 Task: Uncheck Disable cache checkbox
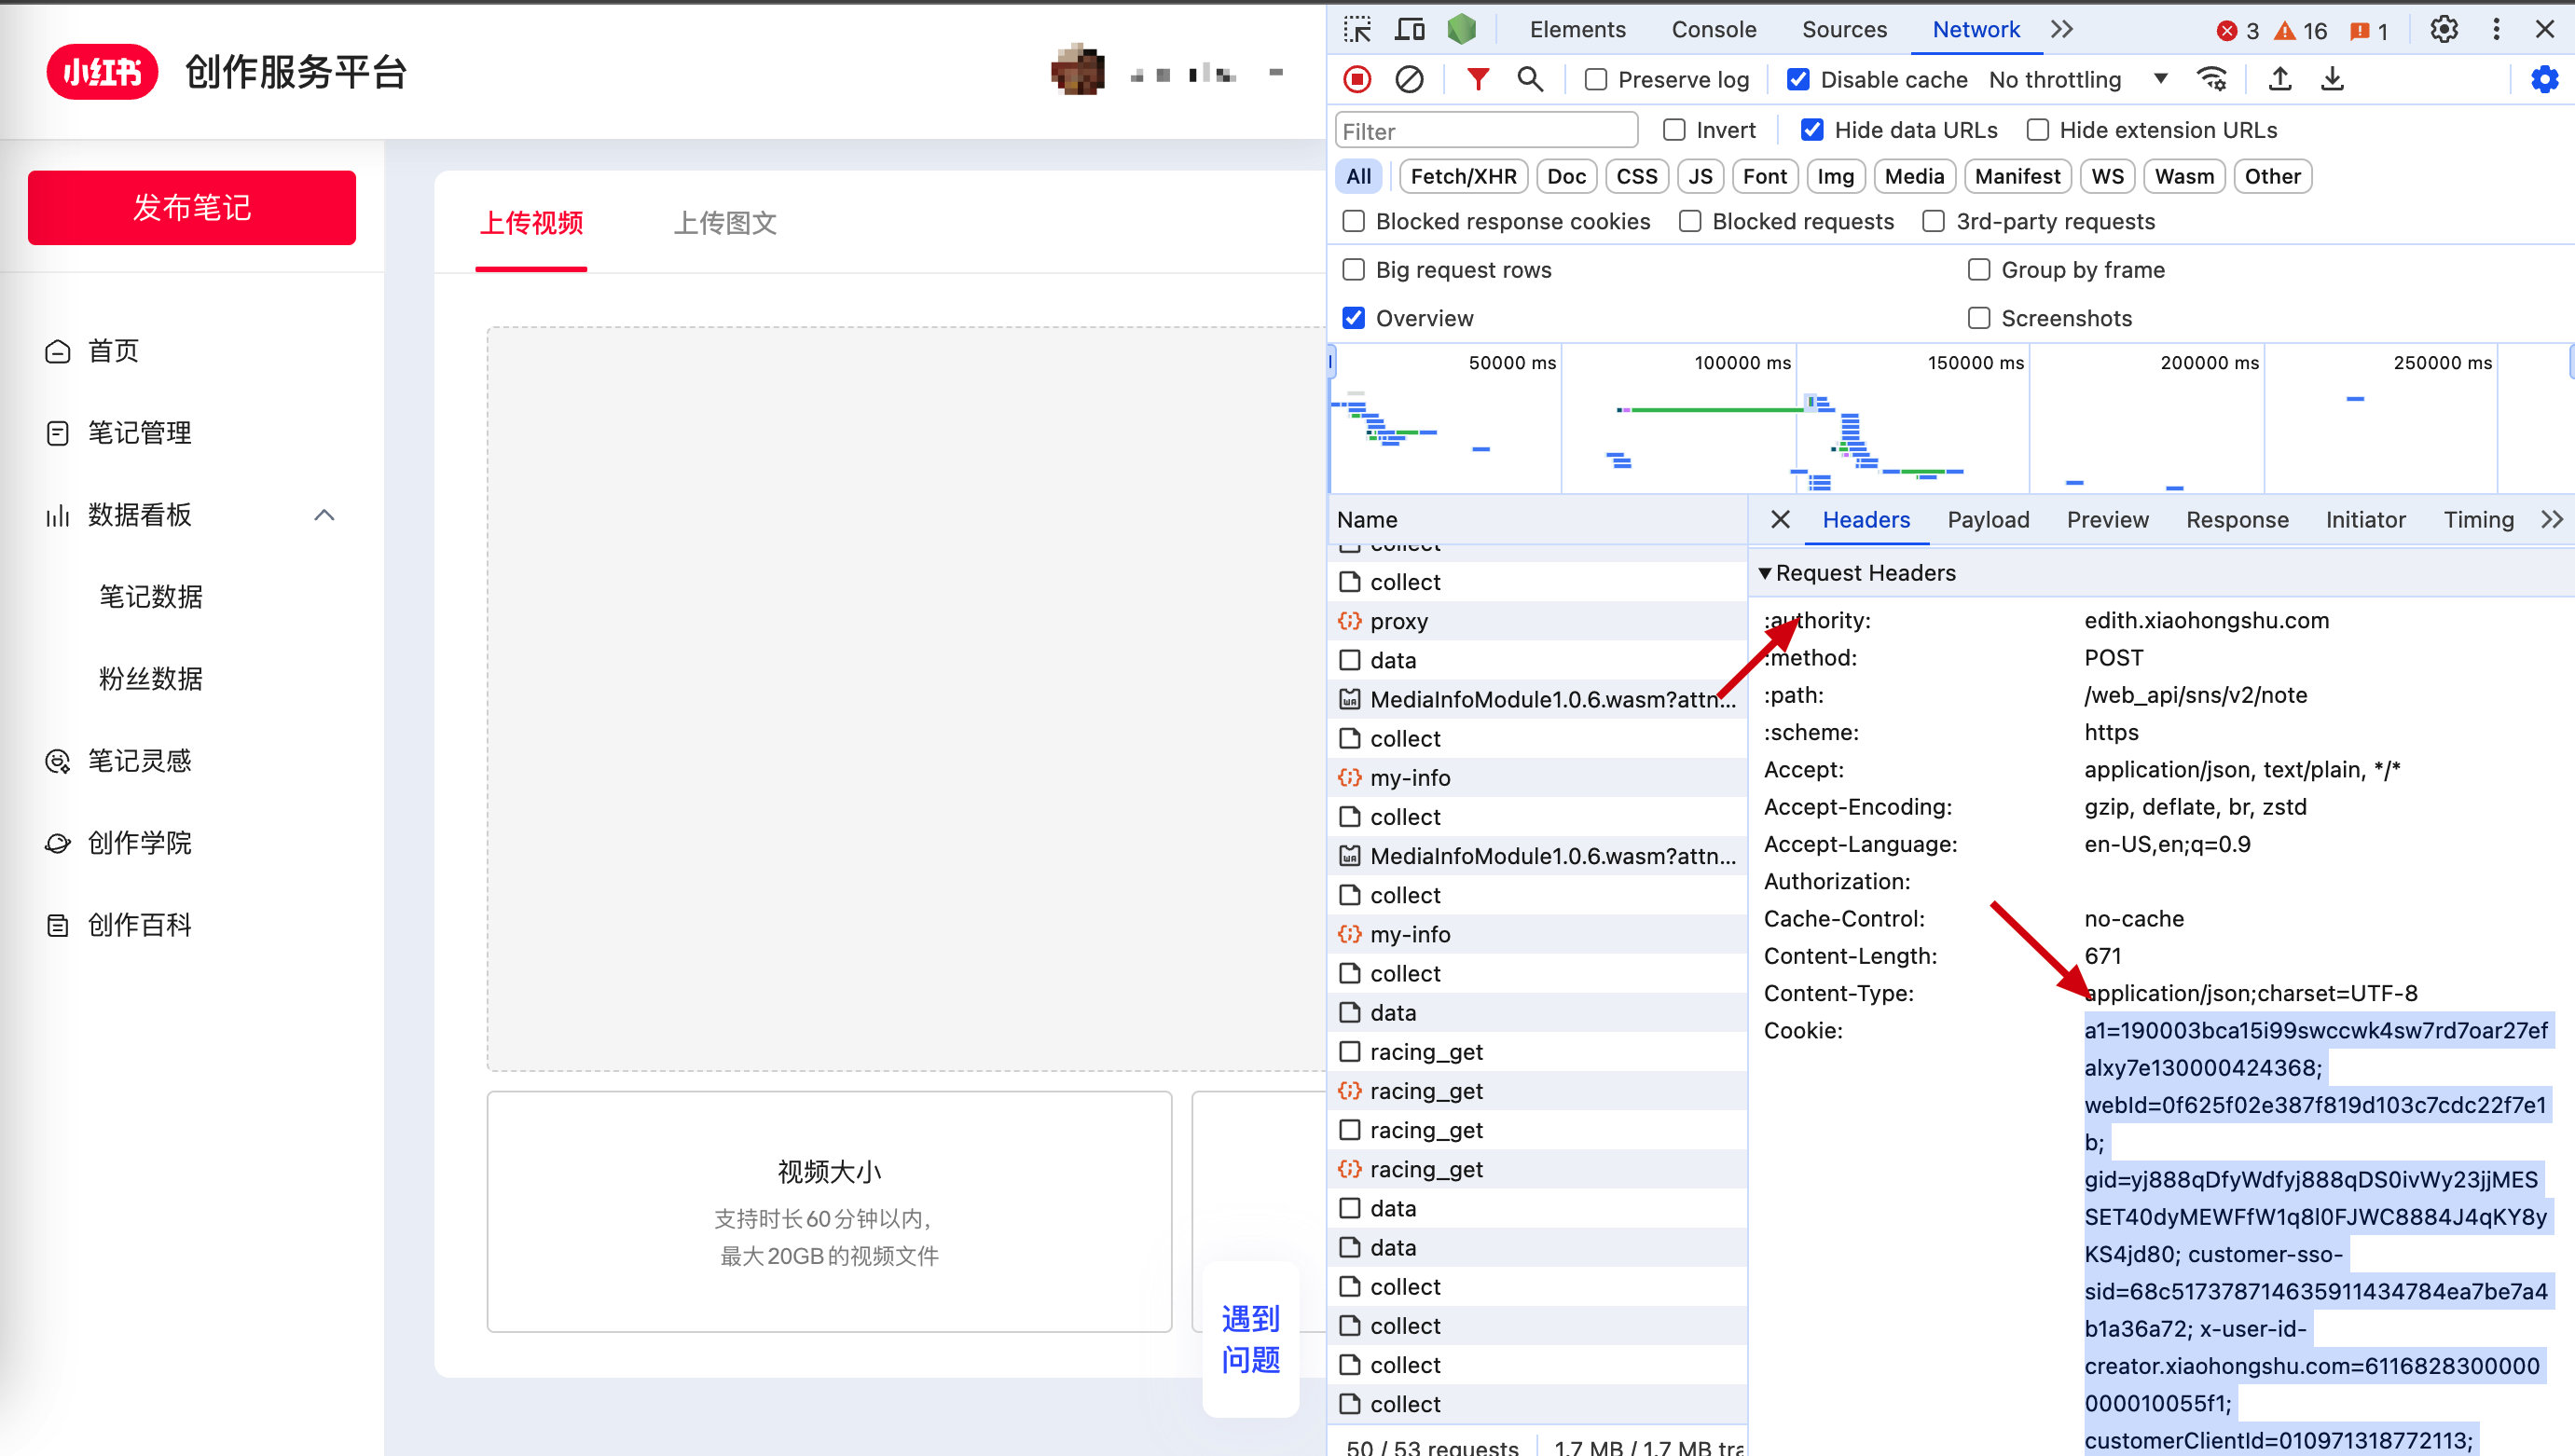pos(1798,80)
